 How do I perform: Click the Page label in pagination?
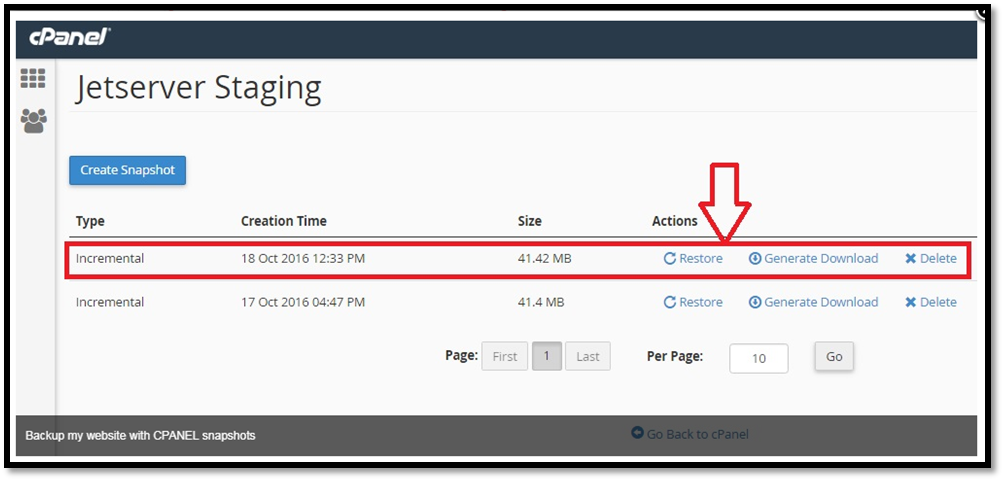point(462,355)
